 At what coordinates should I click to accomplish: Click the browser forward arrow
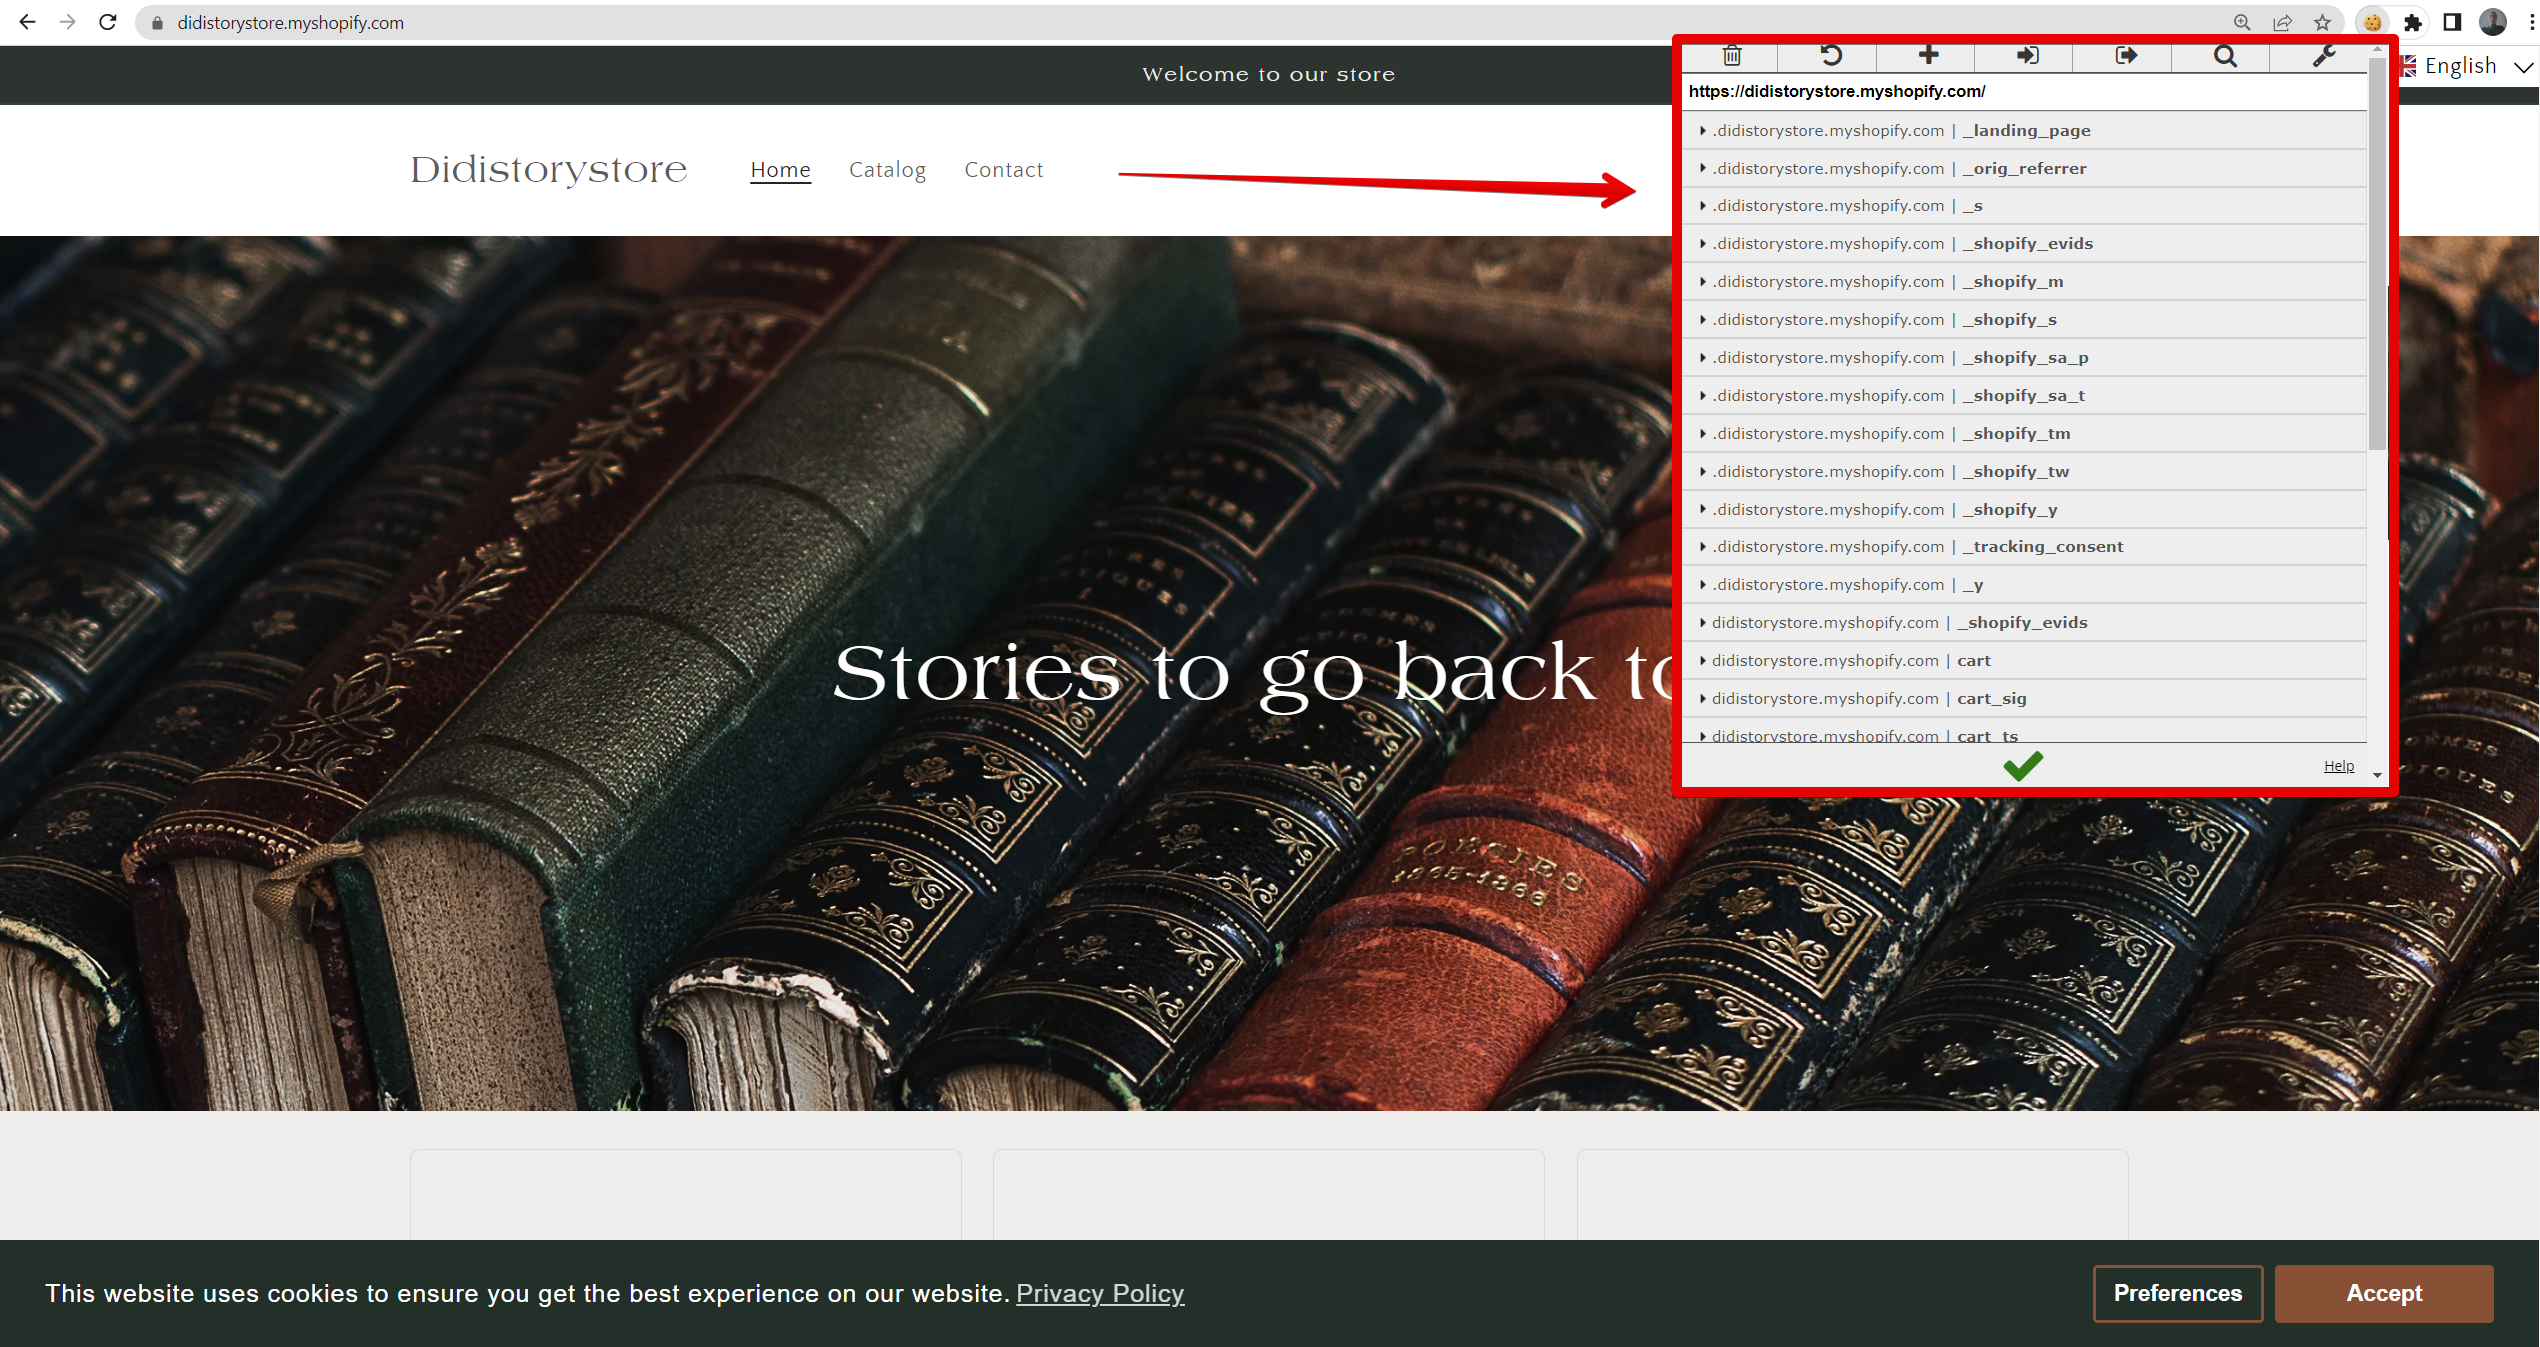click(x=67, y=22)
